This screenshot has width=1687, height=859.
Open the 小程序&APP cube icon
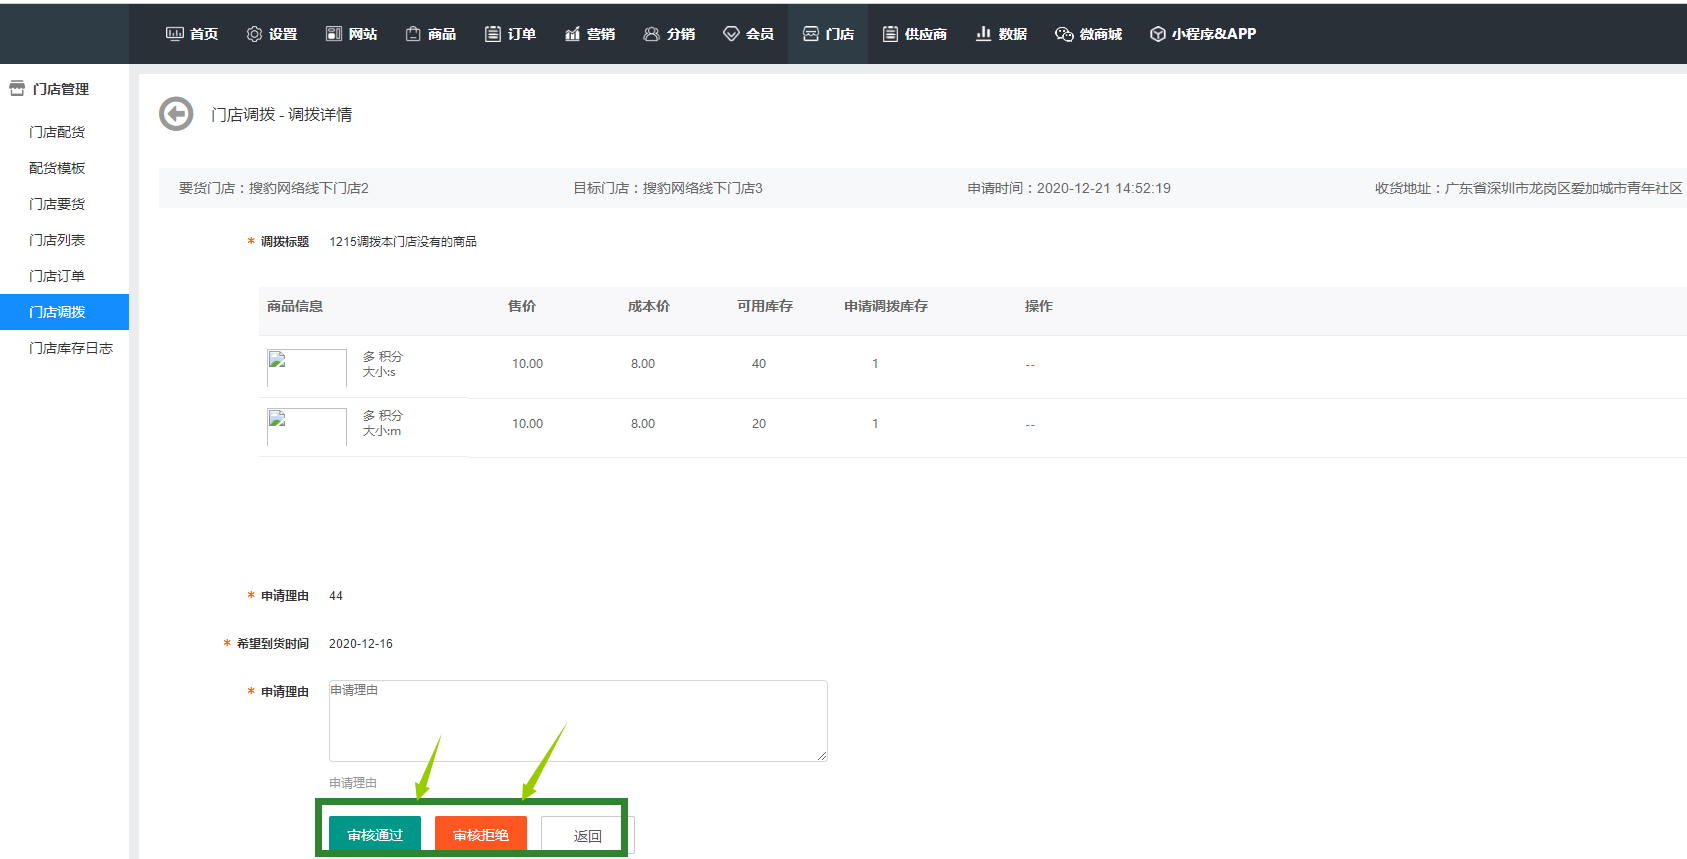pyautogui.click(x=1157, y=34)
